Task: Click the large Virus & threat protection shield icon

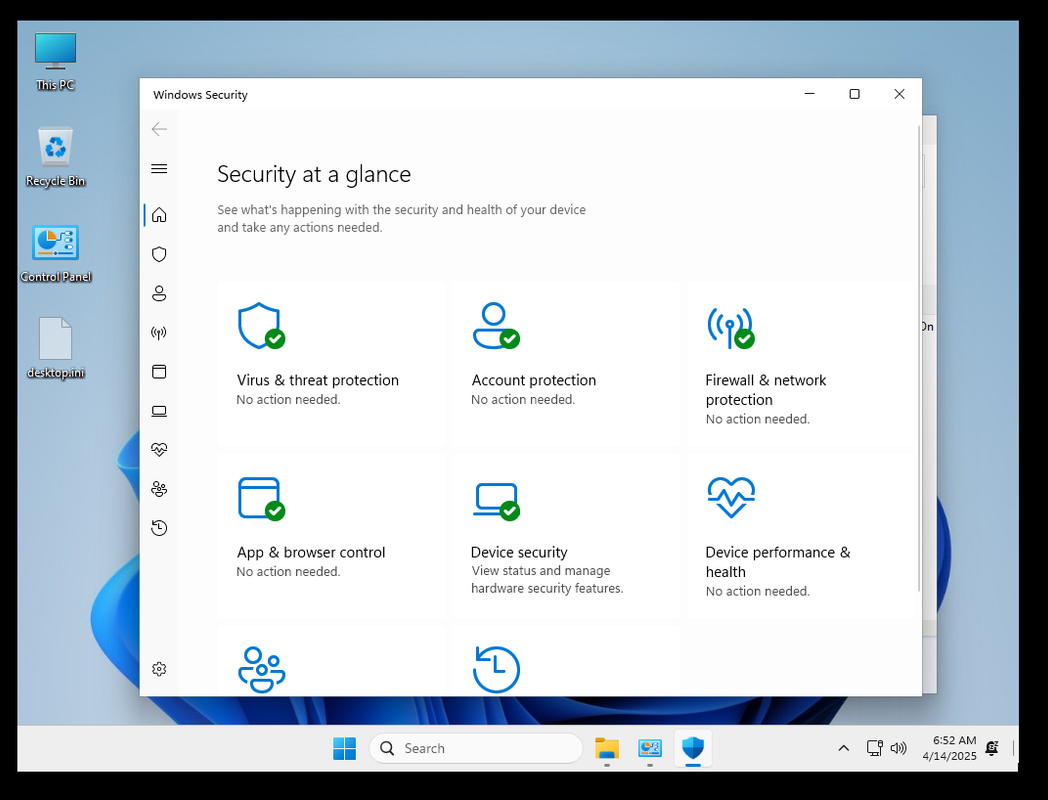Action: tap(261, 325)
